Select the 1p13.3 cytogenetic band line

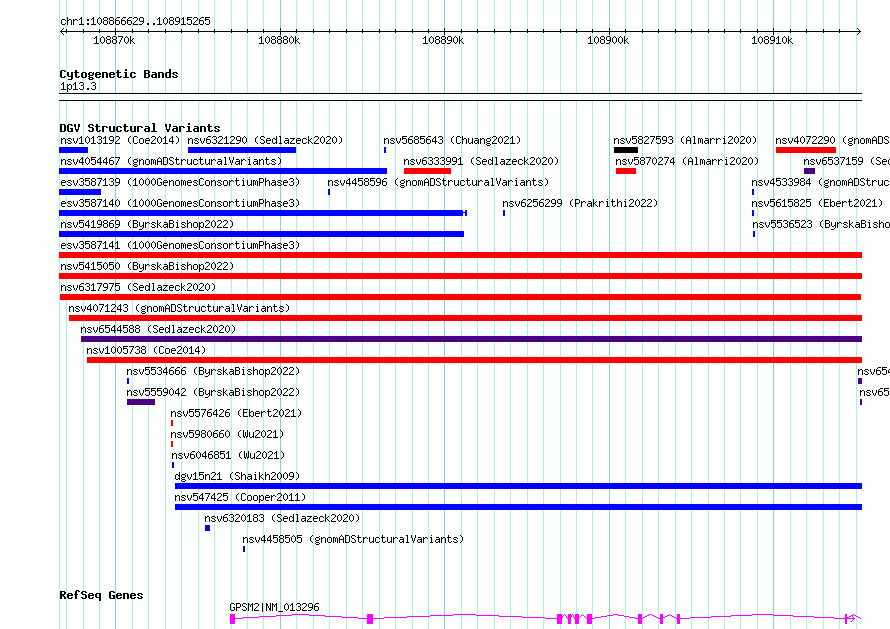pos(460,97)
